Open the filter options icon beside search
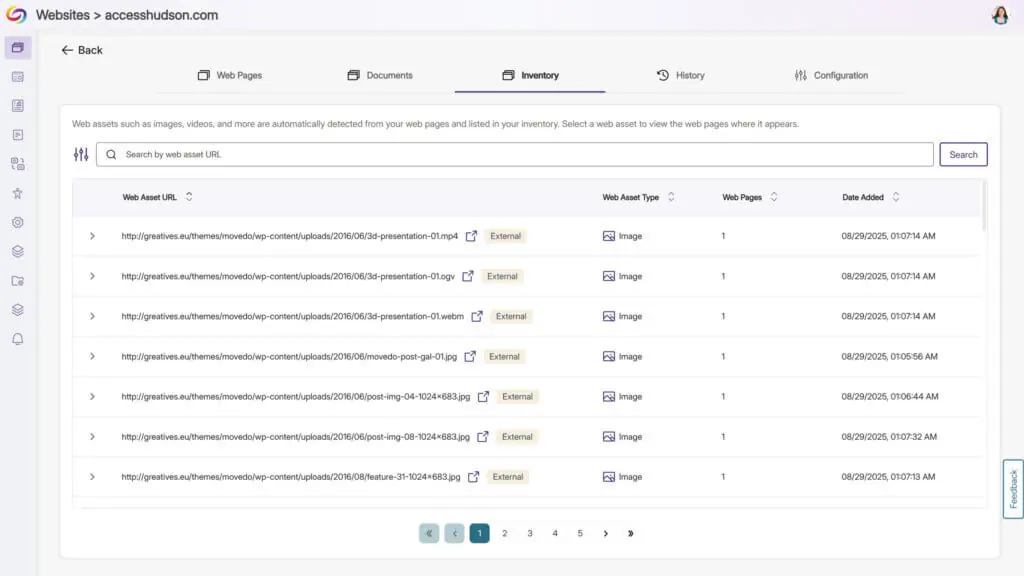This screenshot has width=1024, height=576. tap(81, 154)
